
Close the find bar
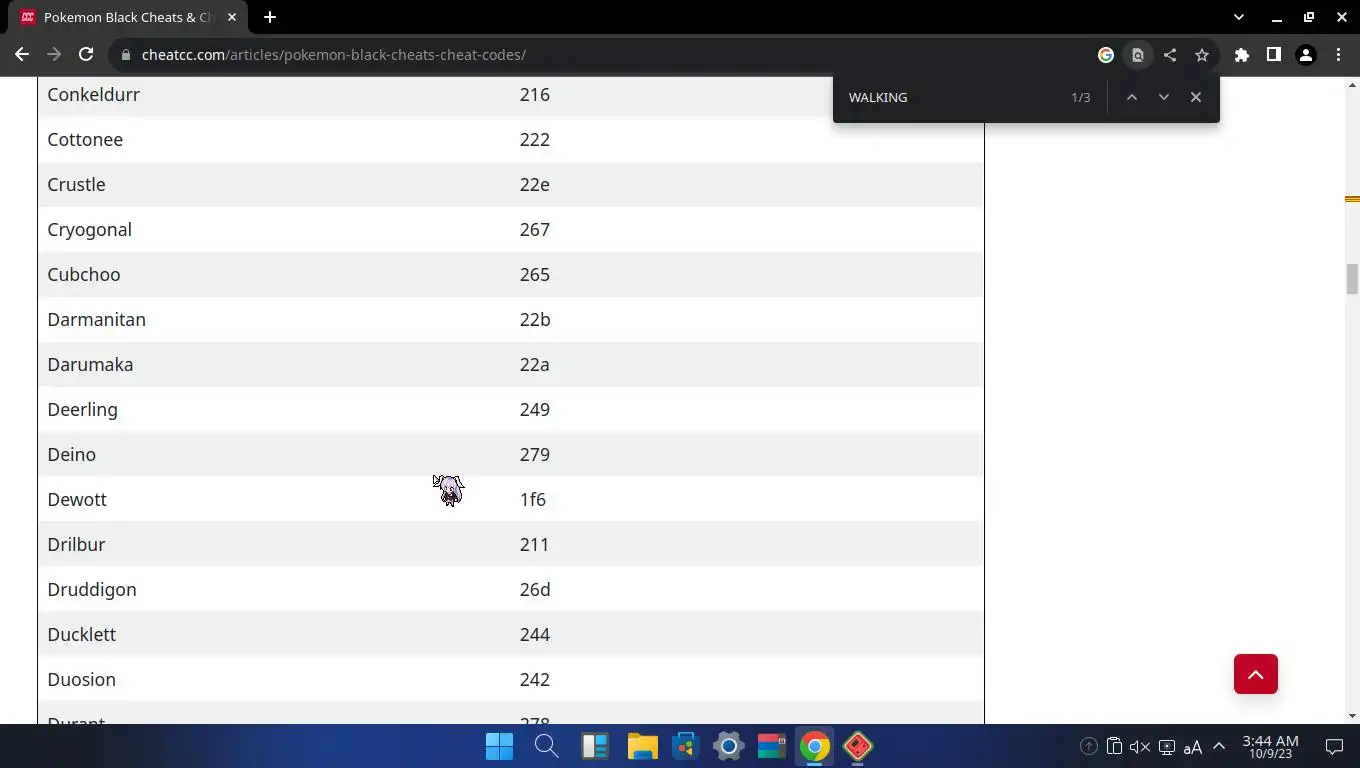pos(1196,97)
